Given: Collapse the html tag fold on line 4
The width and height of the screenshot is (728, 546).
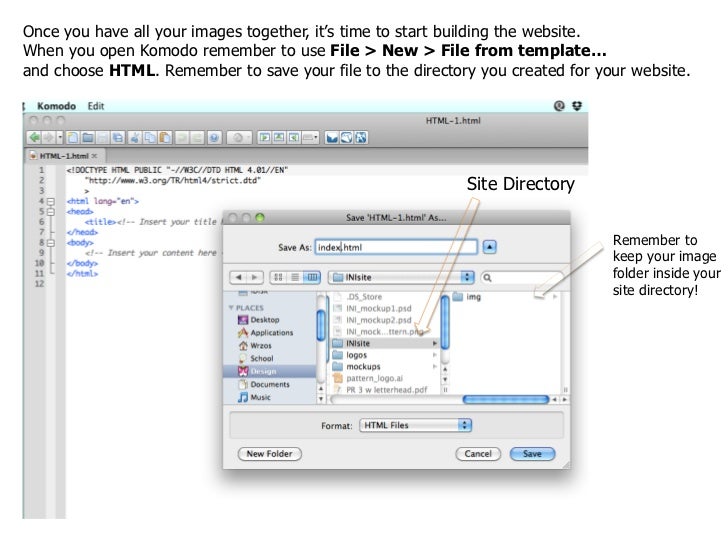Looking at the screenshot, I should coord(51,202).
